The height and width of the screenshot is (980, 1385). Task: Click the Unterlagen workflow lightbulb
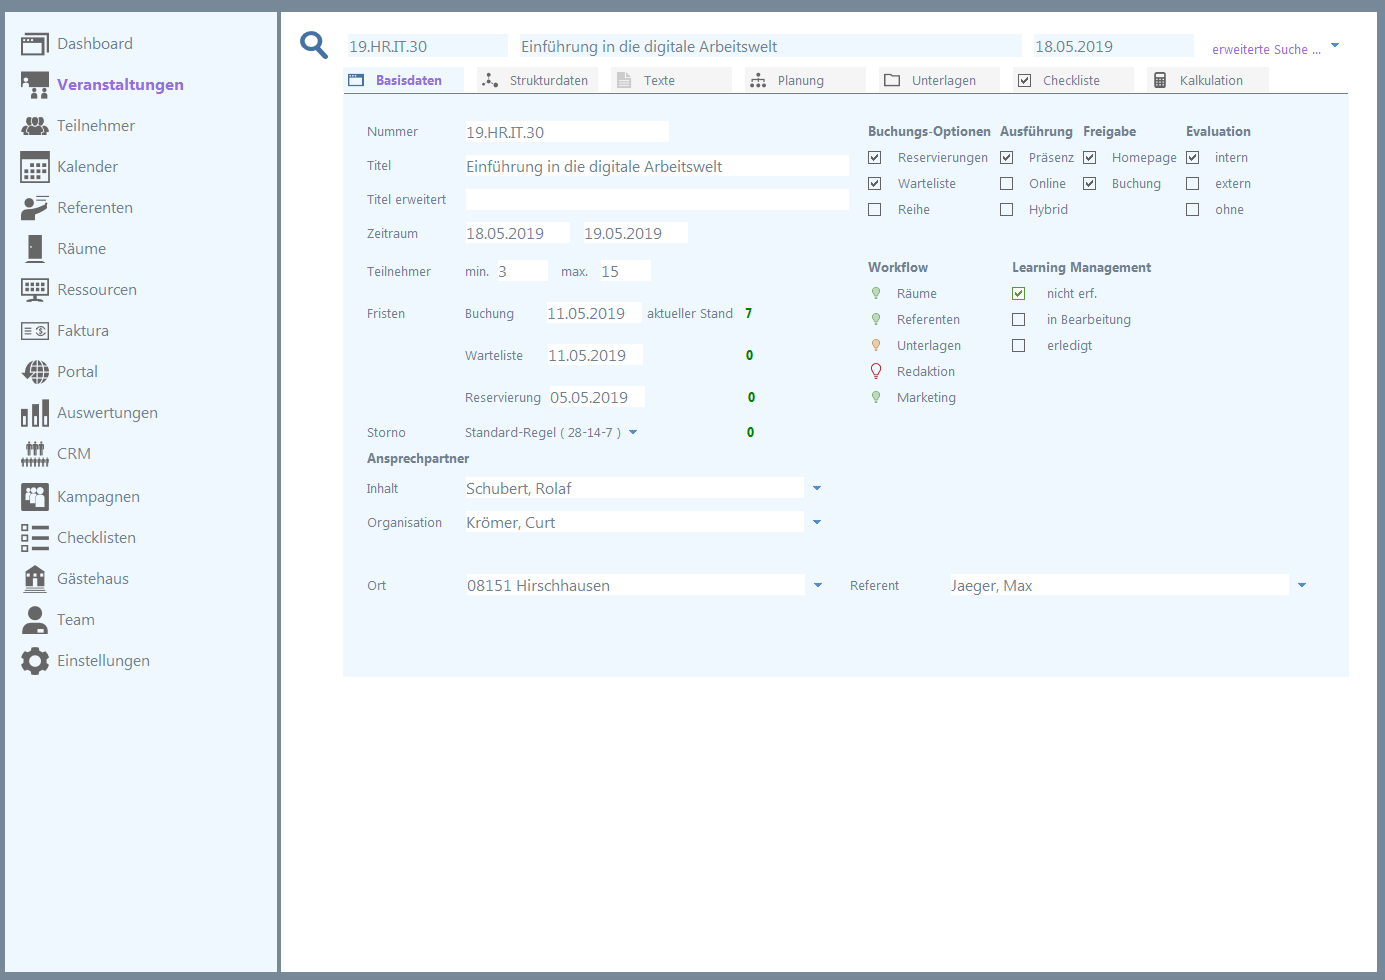tap(876, 346)
